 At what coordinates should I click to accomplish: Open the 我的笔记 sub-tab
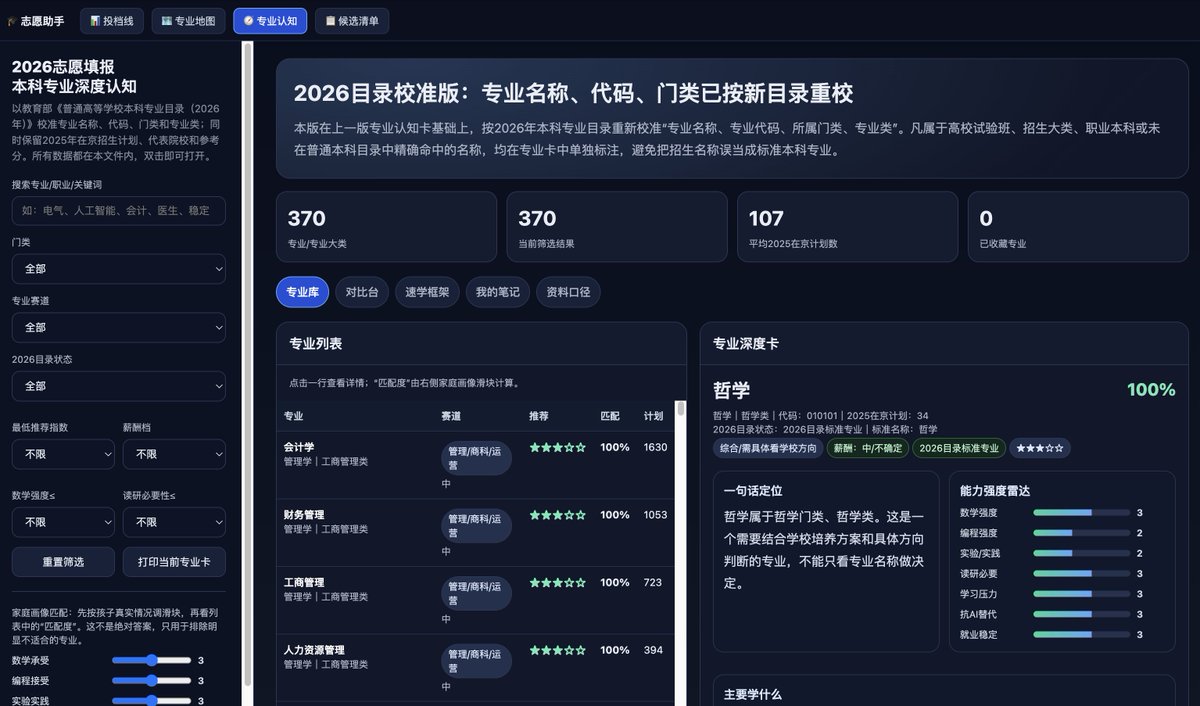coord(498,293)
